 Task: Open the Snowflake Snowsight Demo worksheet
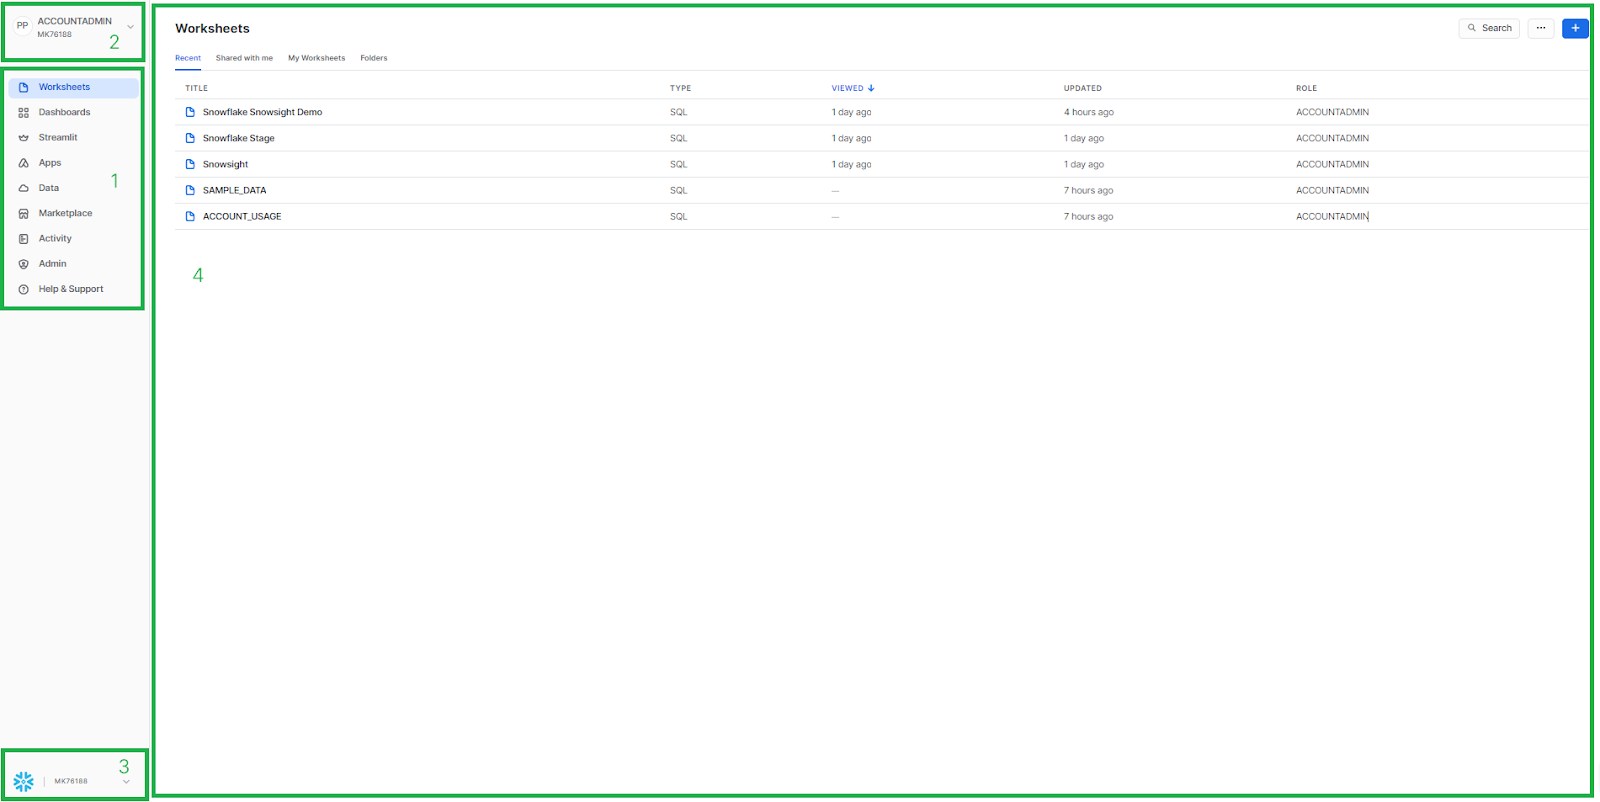(262, 112)
